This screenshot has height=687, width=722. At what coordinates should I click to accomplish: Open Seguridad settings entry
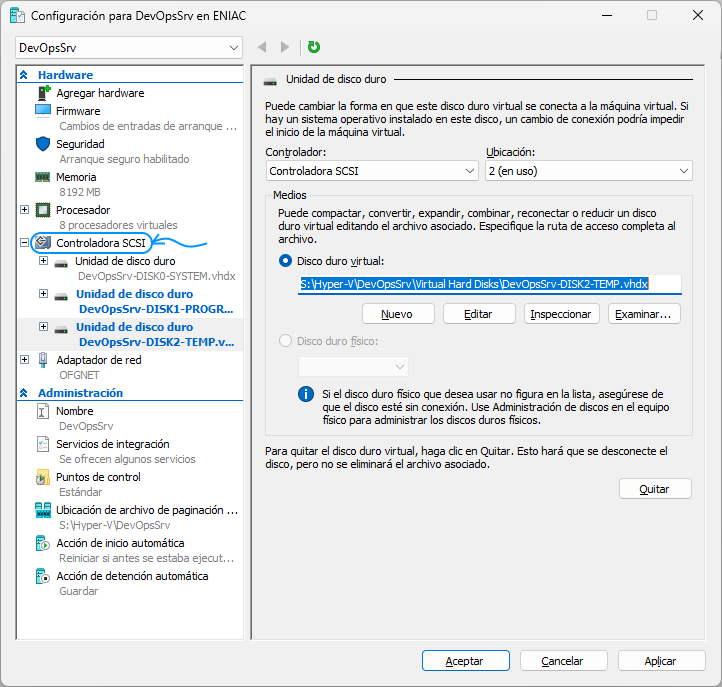click(x=80, y=144)
